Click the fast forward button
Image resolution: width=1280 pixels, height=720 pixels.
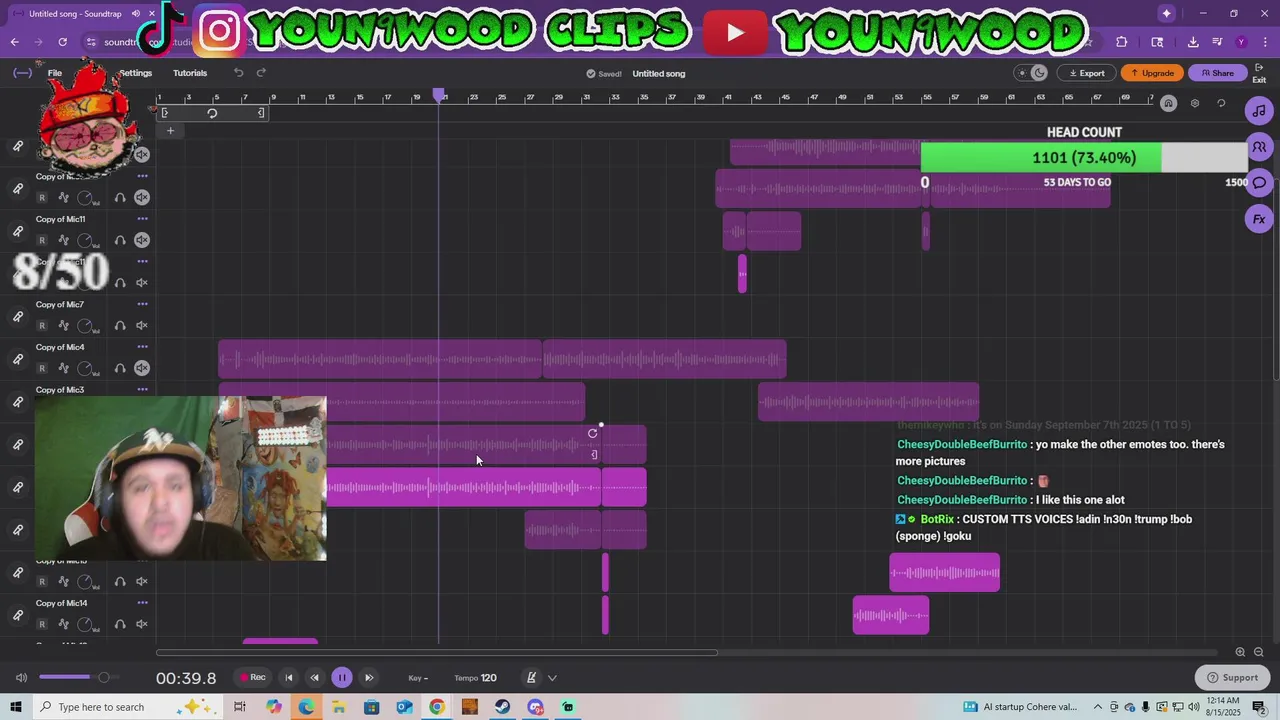click(x=369, y=678)
